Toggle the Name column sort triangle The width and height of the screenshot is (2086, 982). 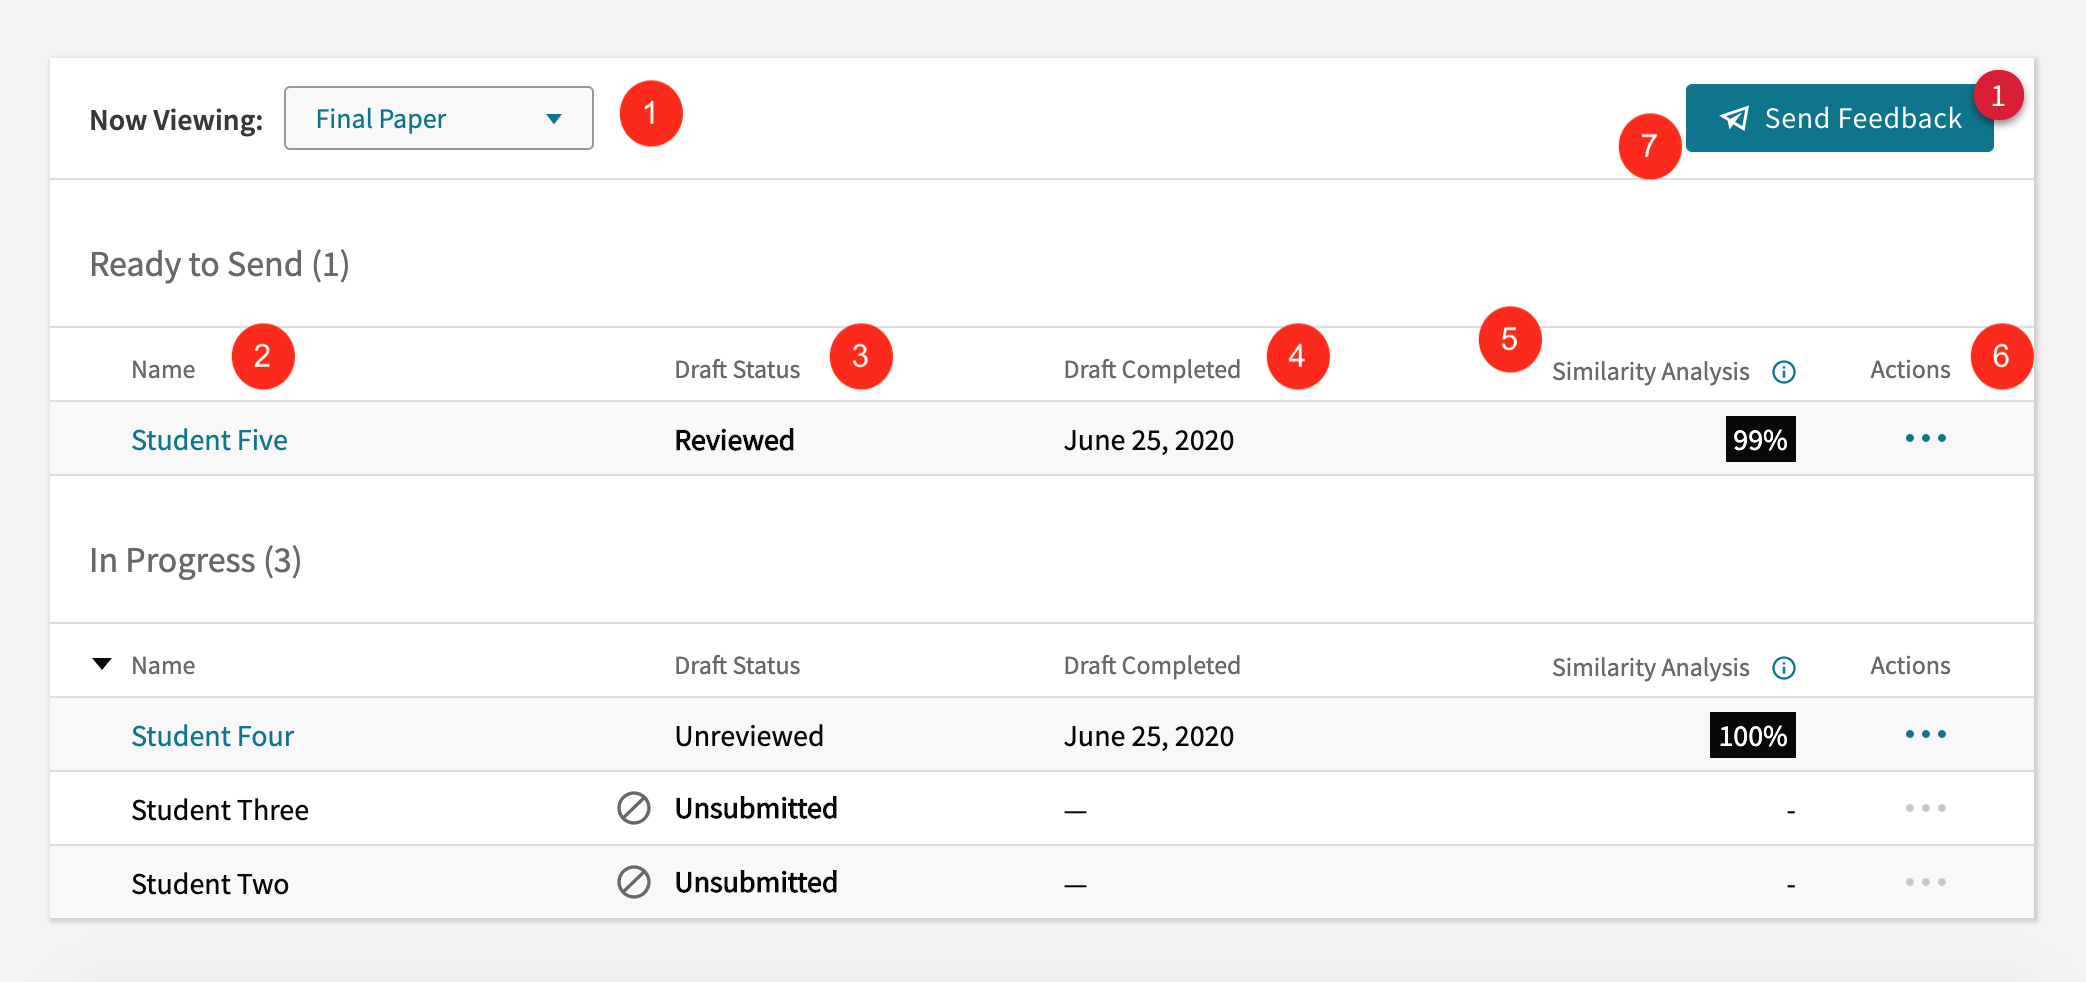[101, 663]
